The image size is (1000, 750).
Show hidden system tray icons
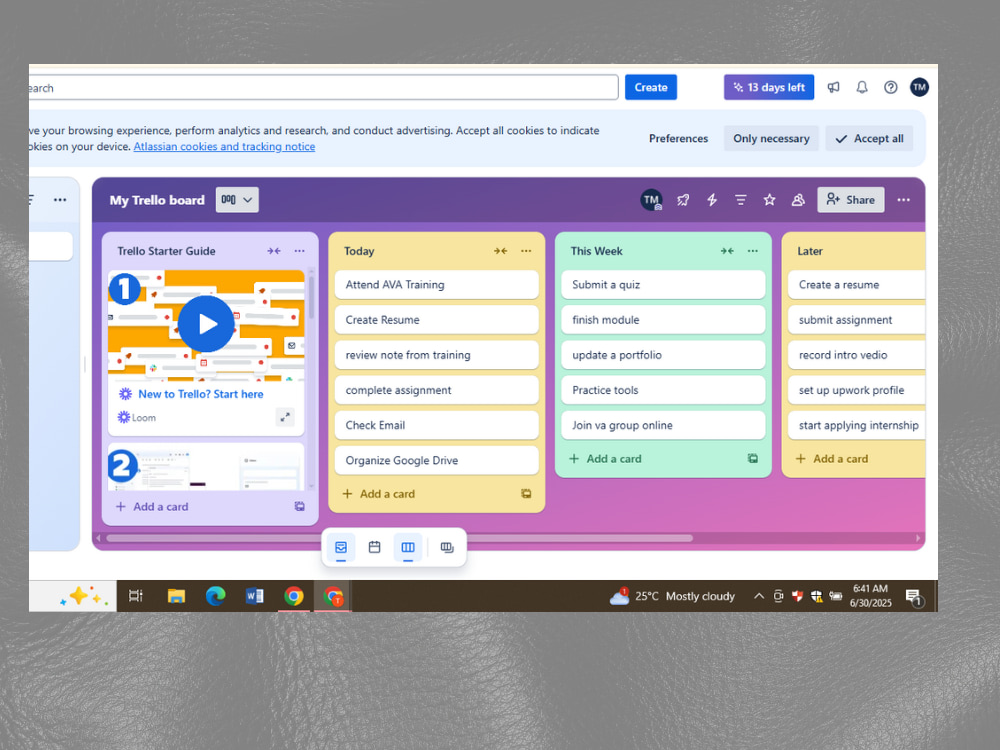758,596
